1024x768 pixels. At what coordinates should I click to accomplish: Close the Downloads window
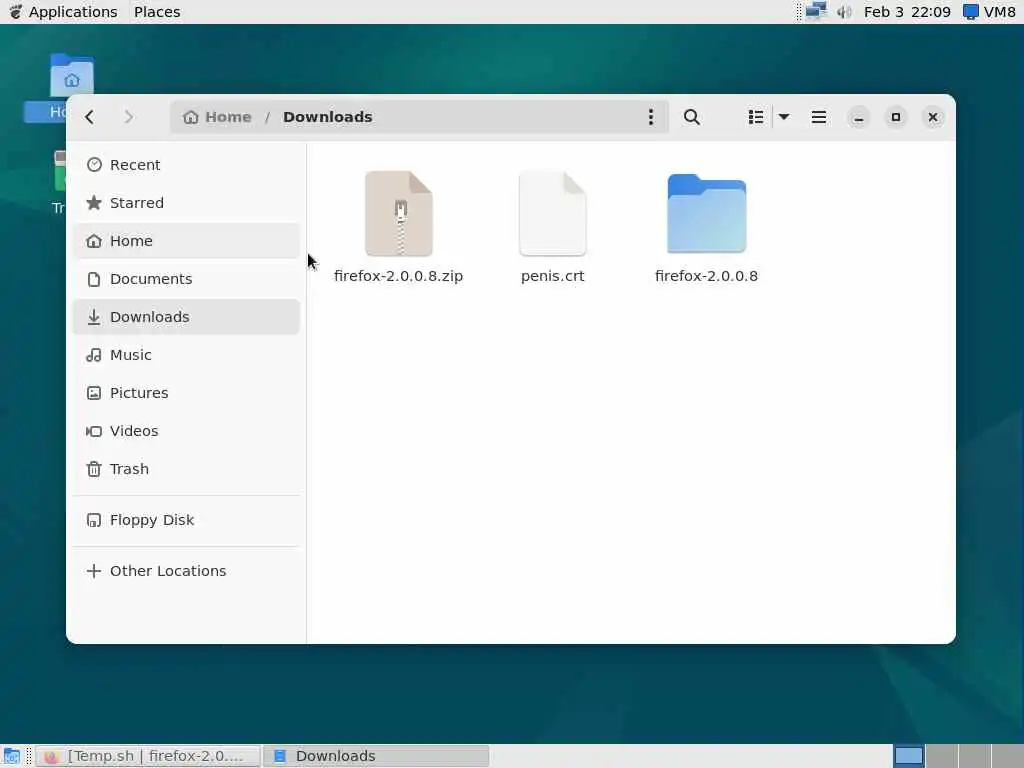click(933, 118)
